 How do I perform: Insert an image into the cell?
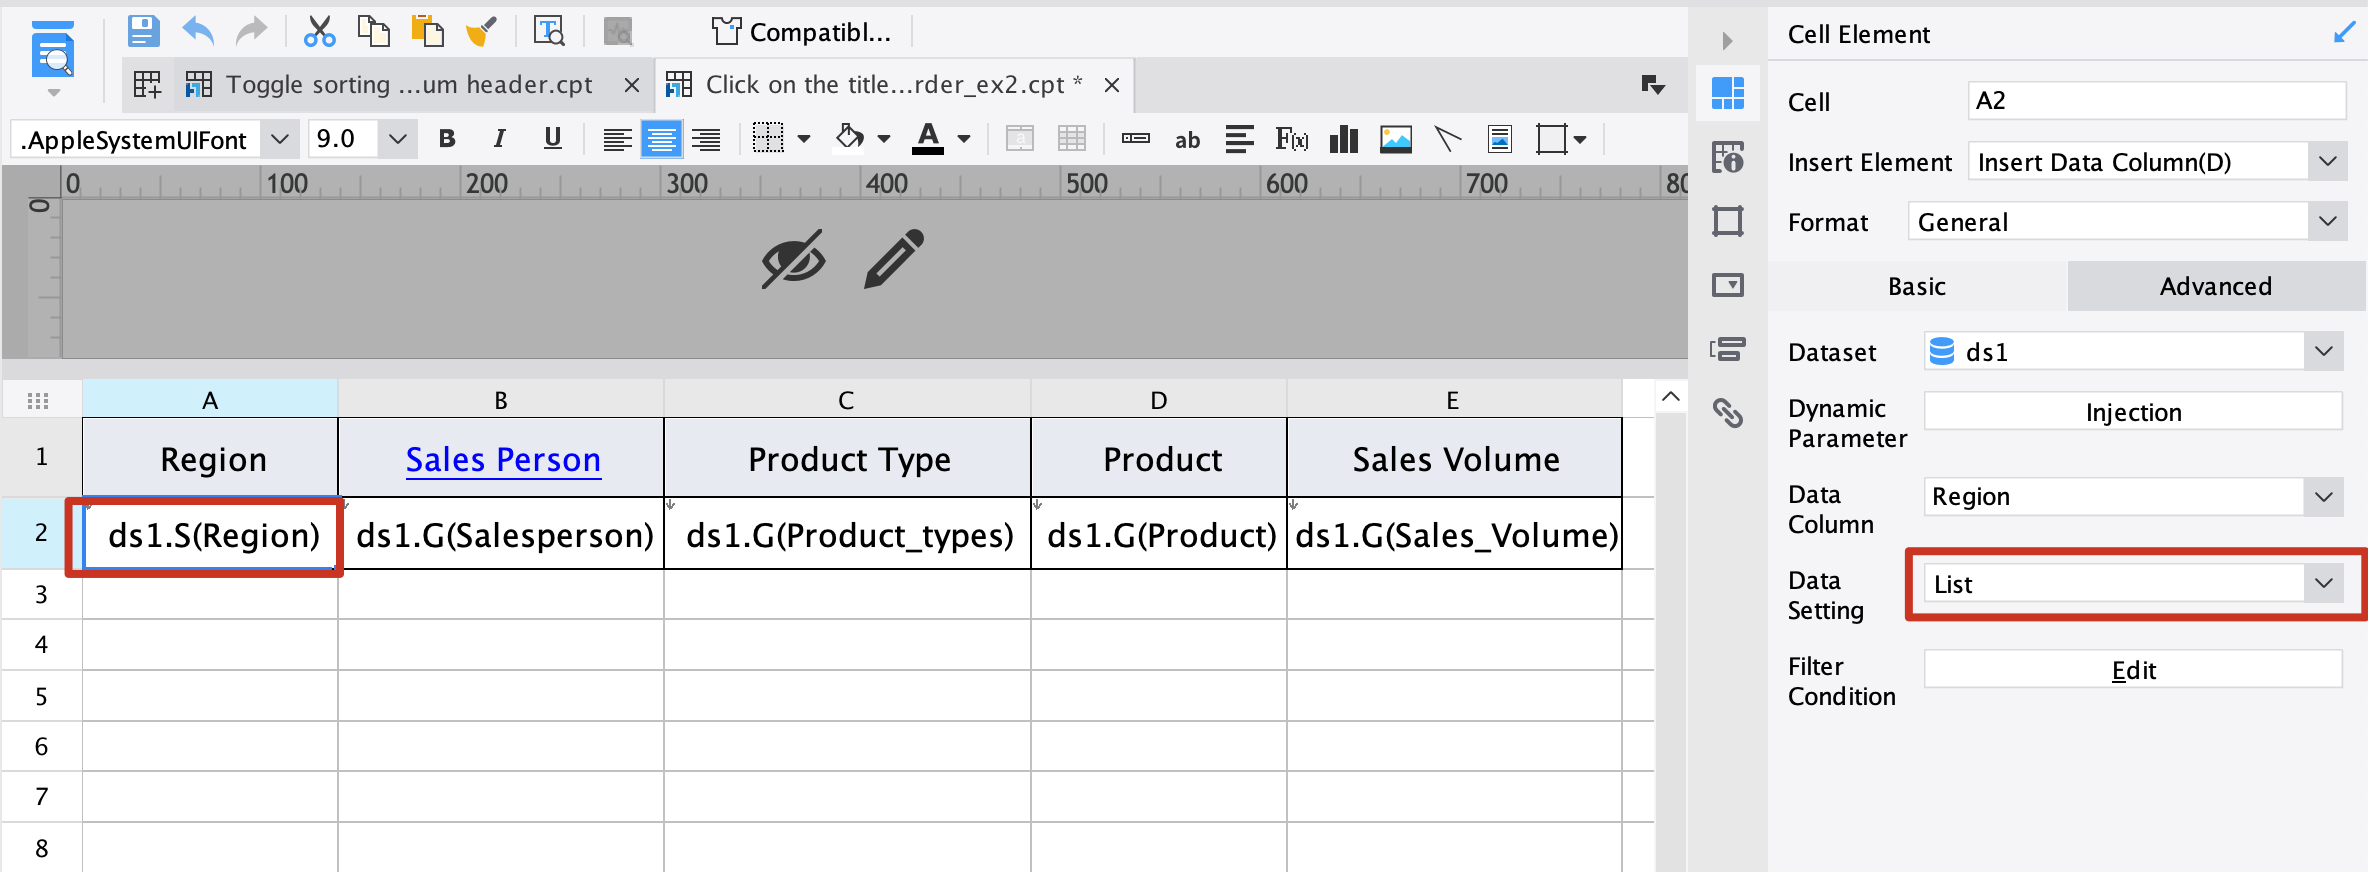pyautogui.click(x=1395, y=139)
